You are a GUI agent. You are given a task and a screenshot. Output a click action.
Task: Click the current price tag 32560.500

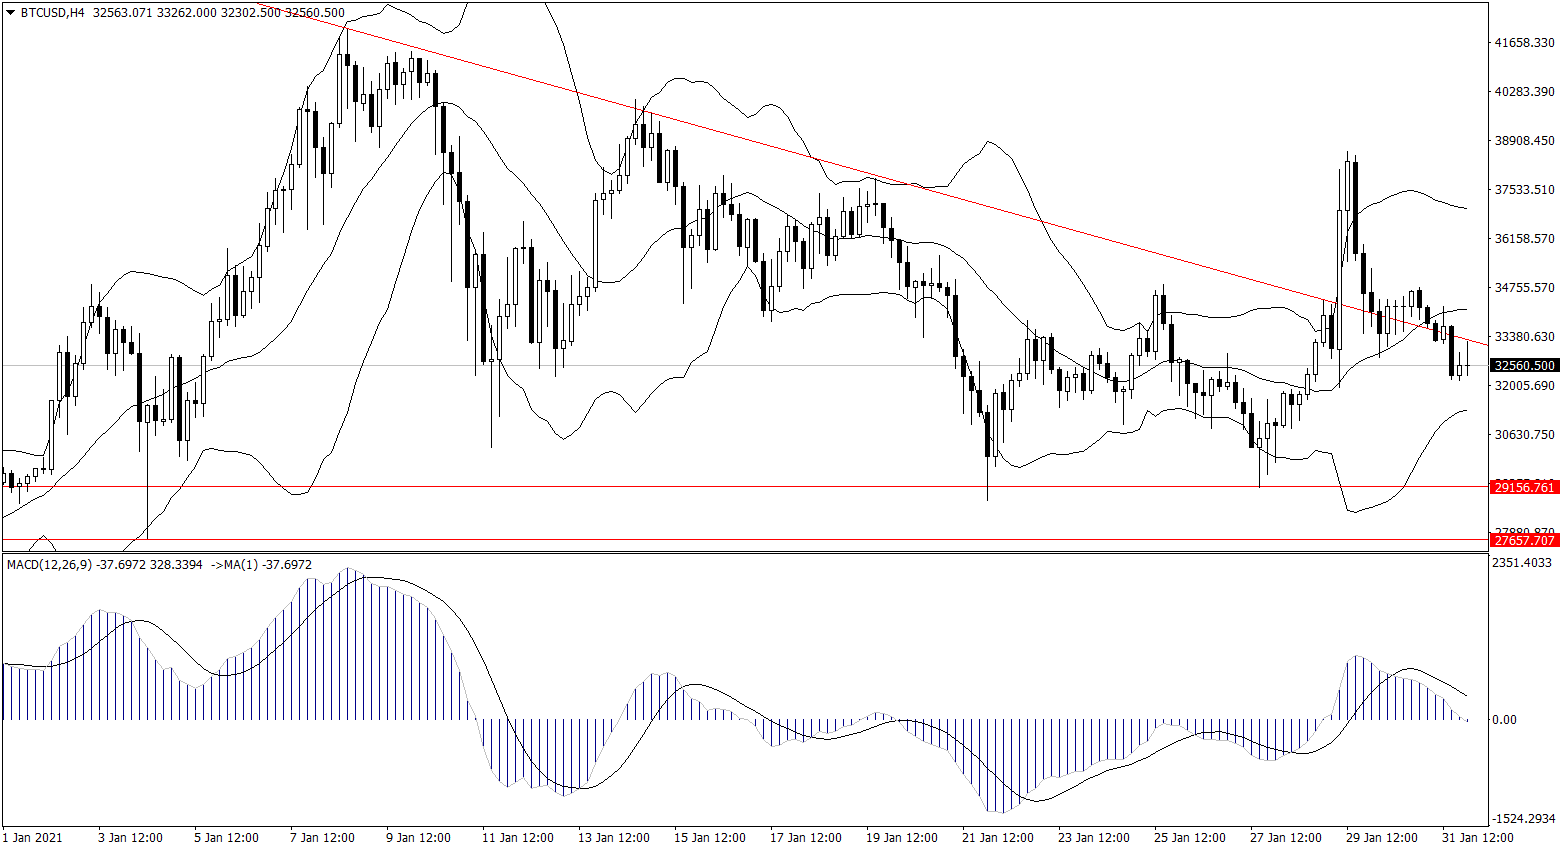pyautogui.click(x=1523, y=366)
